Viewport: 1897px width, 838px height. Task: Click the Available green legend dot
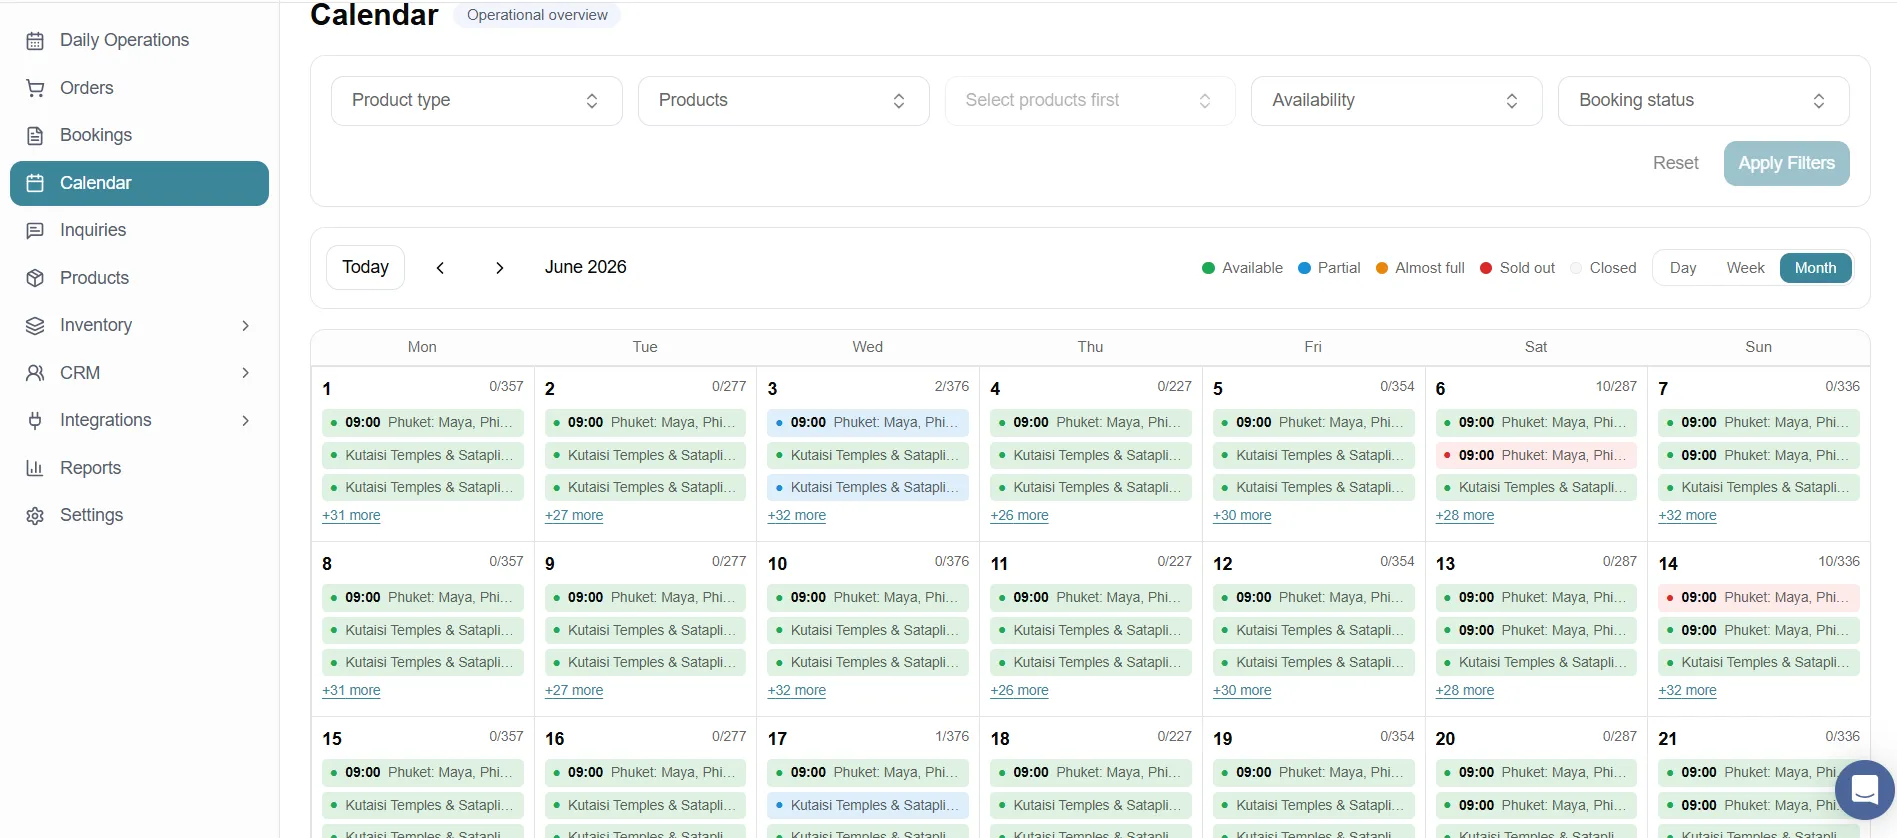(1208, 268)
